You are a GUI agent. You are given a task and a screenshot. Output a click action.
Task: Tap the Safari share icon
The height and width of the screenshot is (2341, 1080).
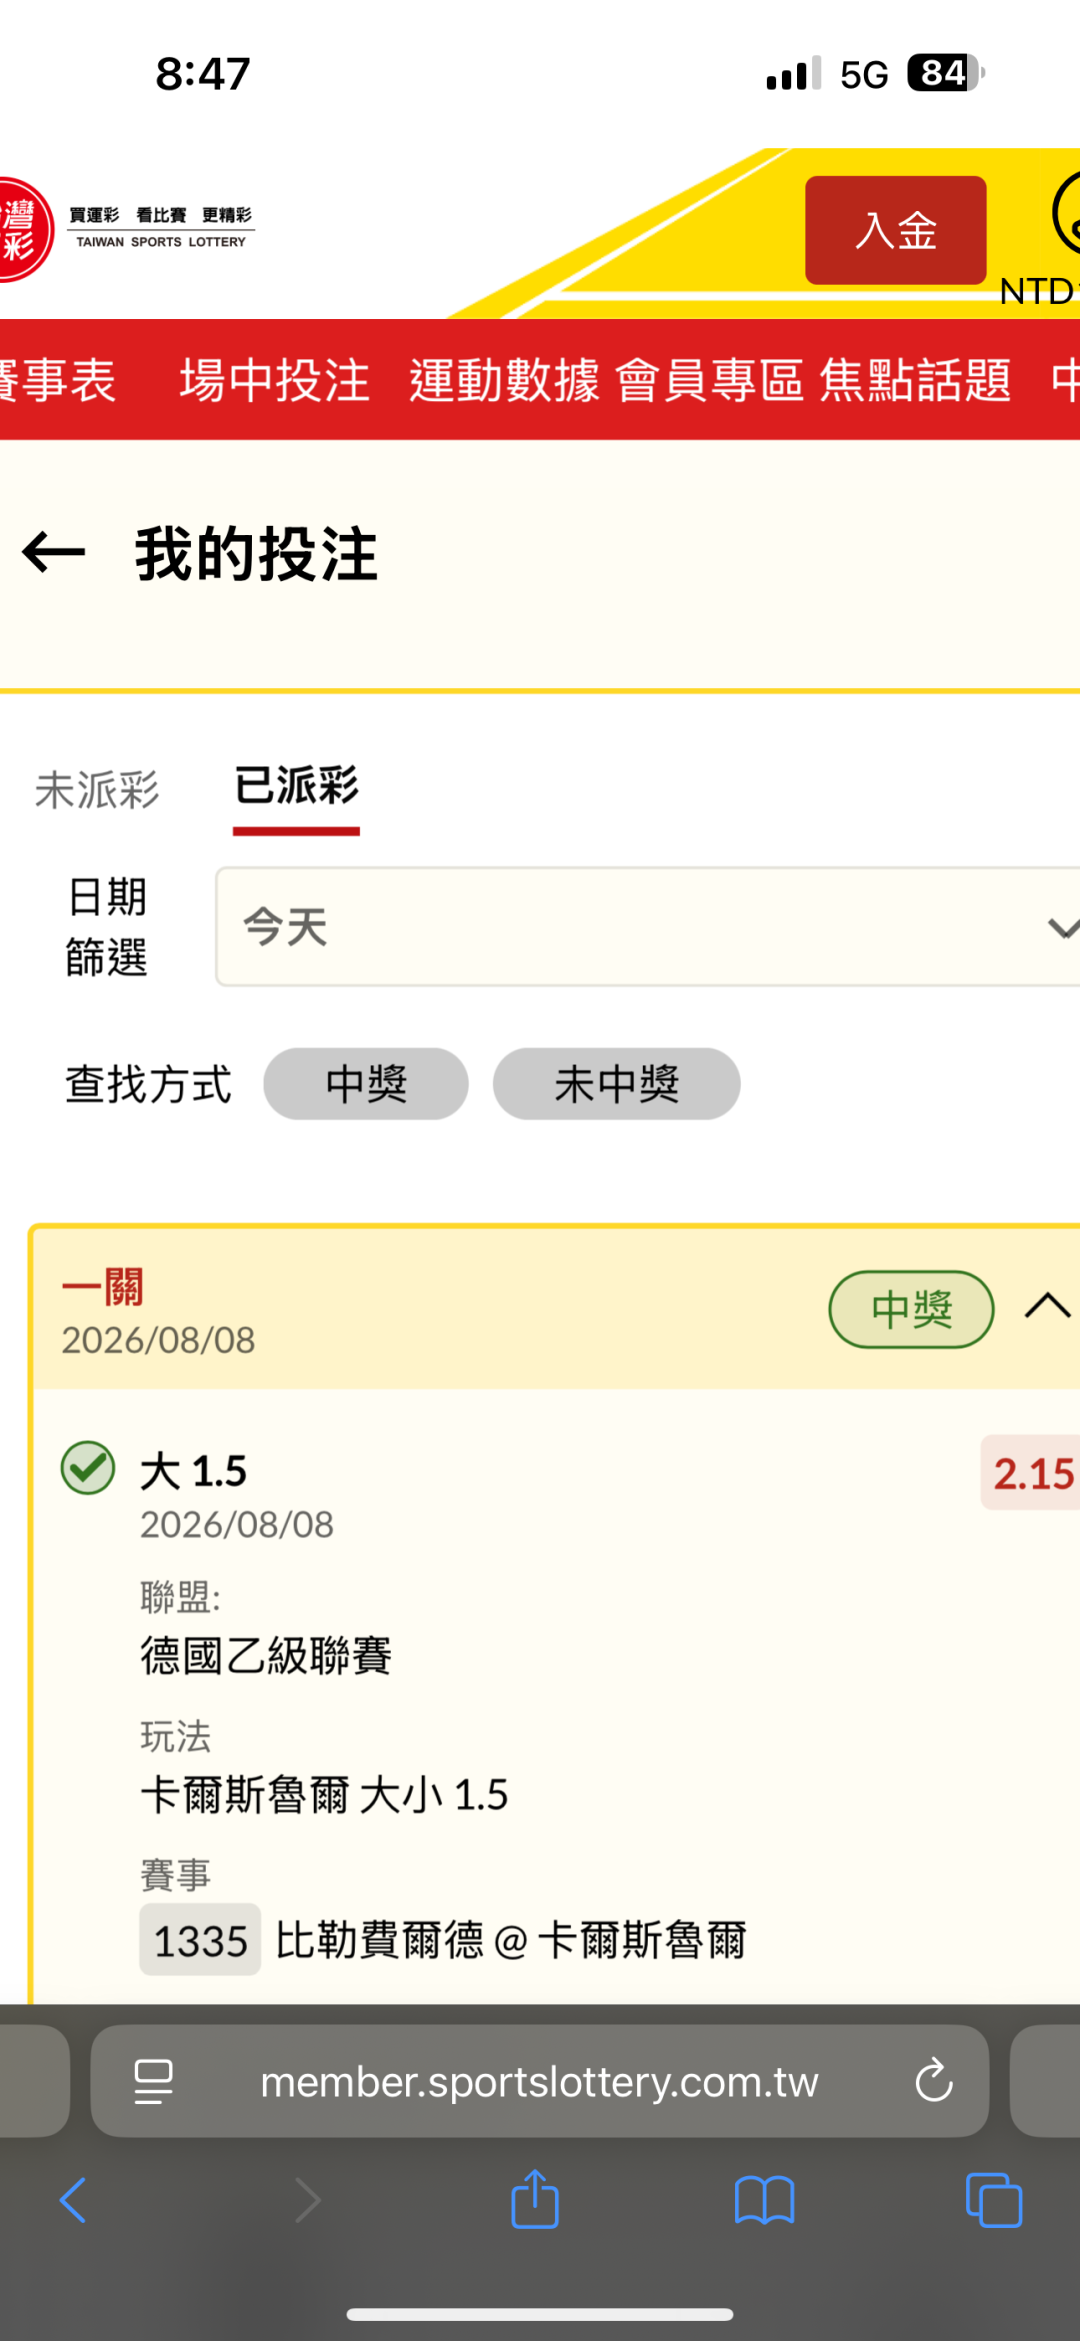[x=535, y=2200]
